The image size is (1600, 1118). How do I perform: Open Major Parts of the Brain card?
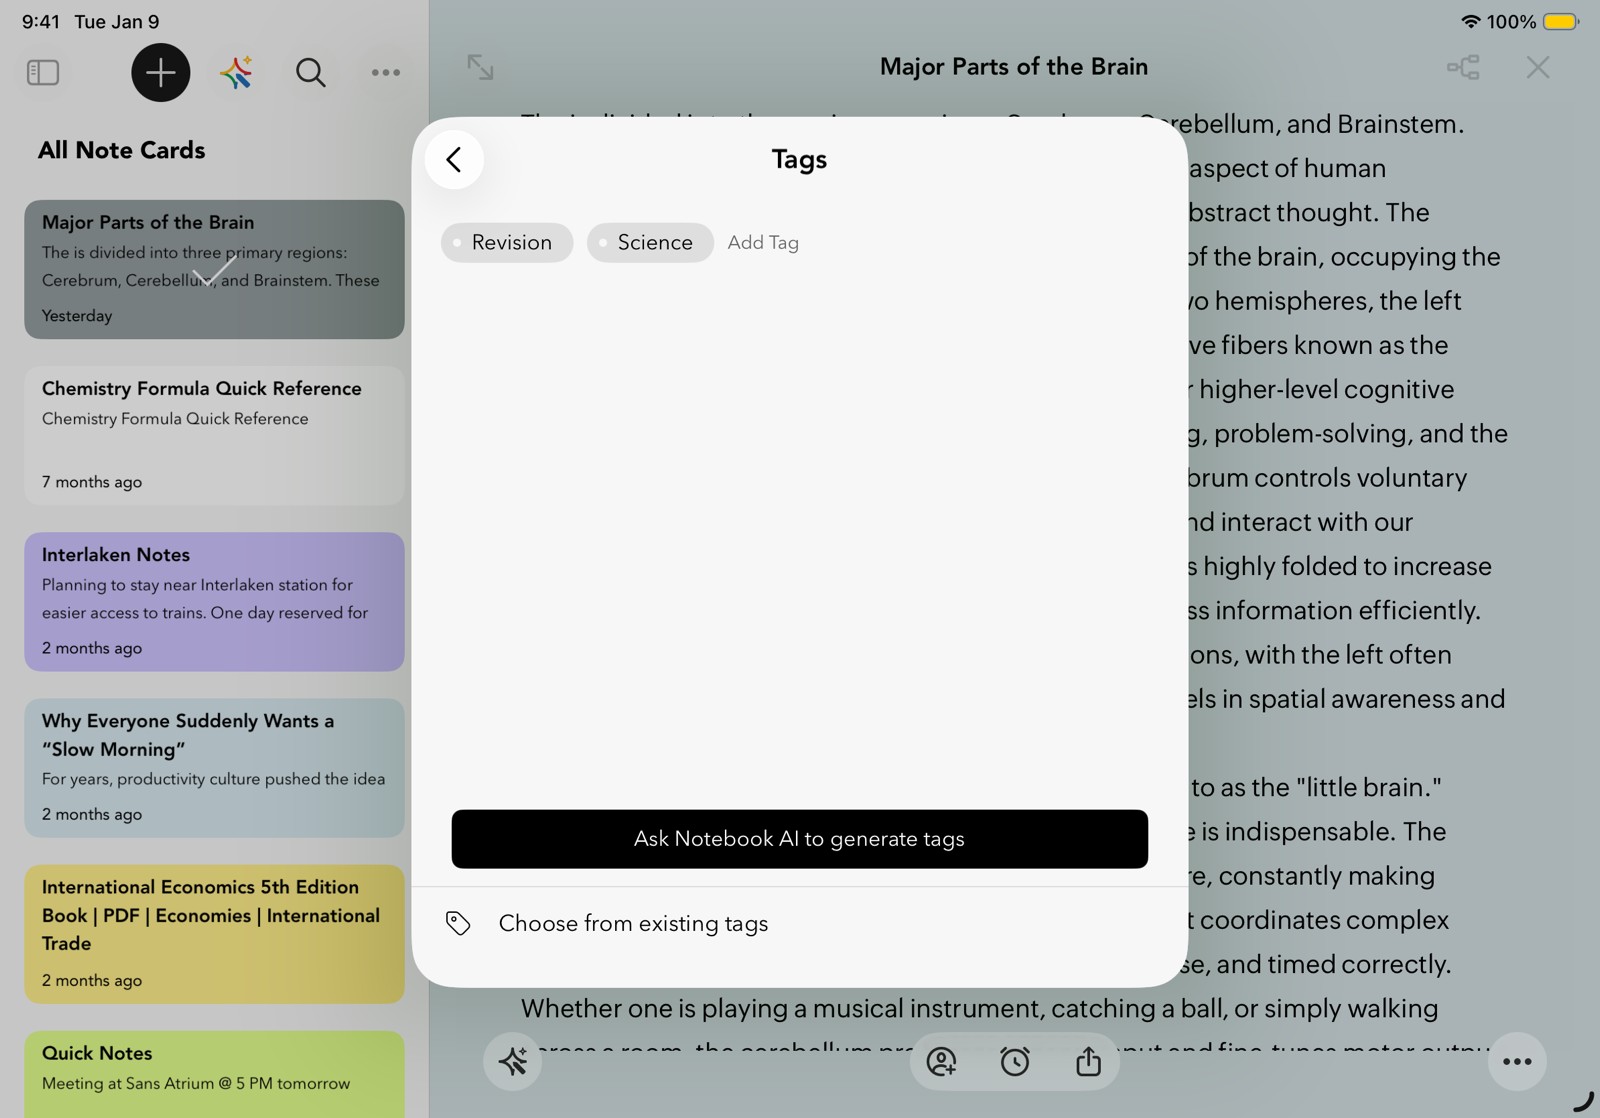coord(214,269)
